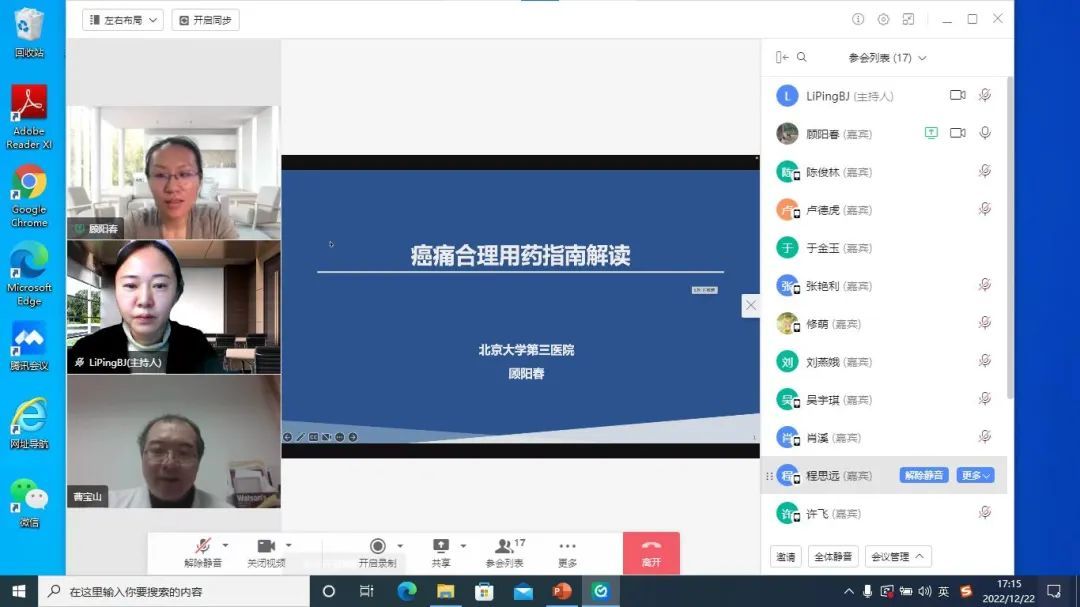Start recording with 开启录制 icon
Image resolution: width=1080 pixels, height=607 pixels.
point(377,546)
